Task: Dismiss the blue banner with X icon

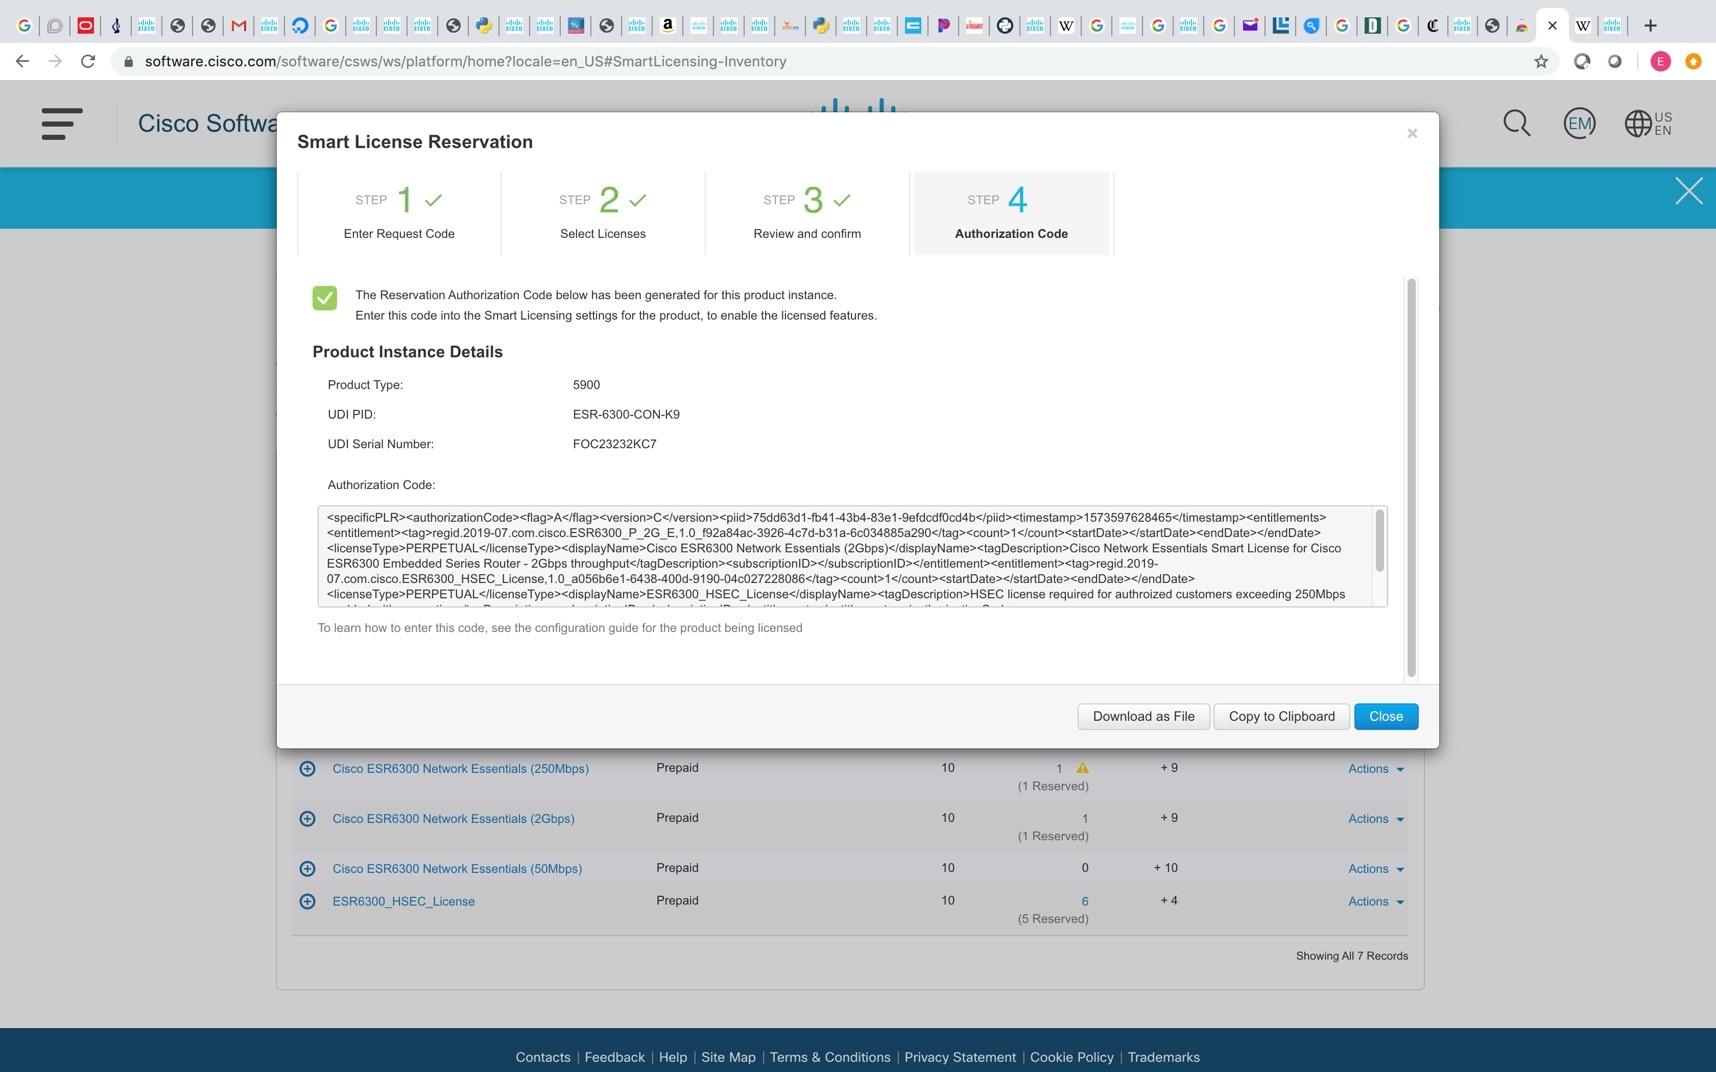Action: coord(1688,191)
